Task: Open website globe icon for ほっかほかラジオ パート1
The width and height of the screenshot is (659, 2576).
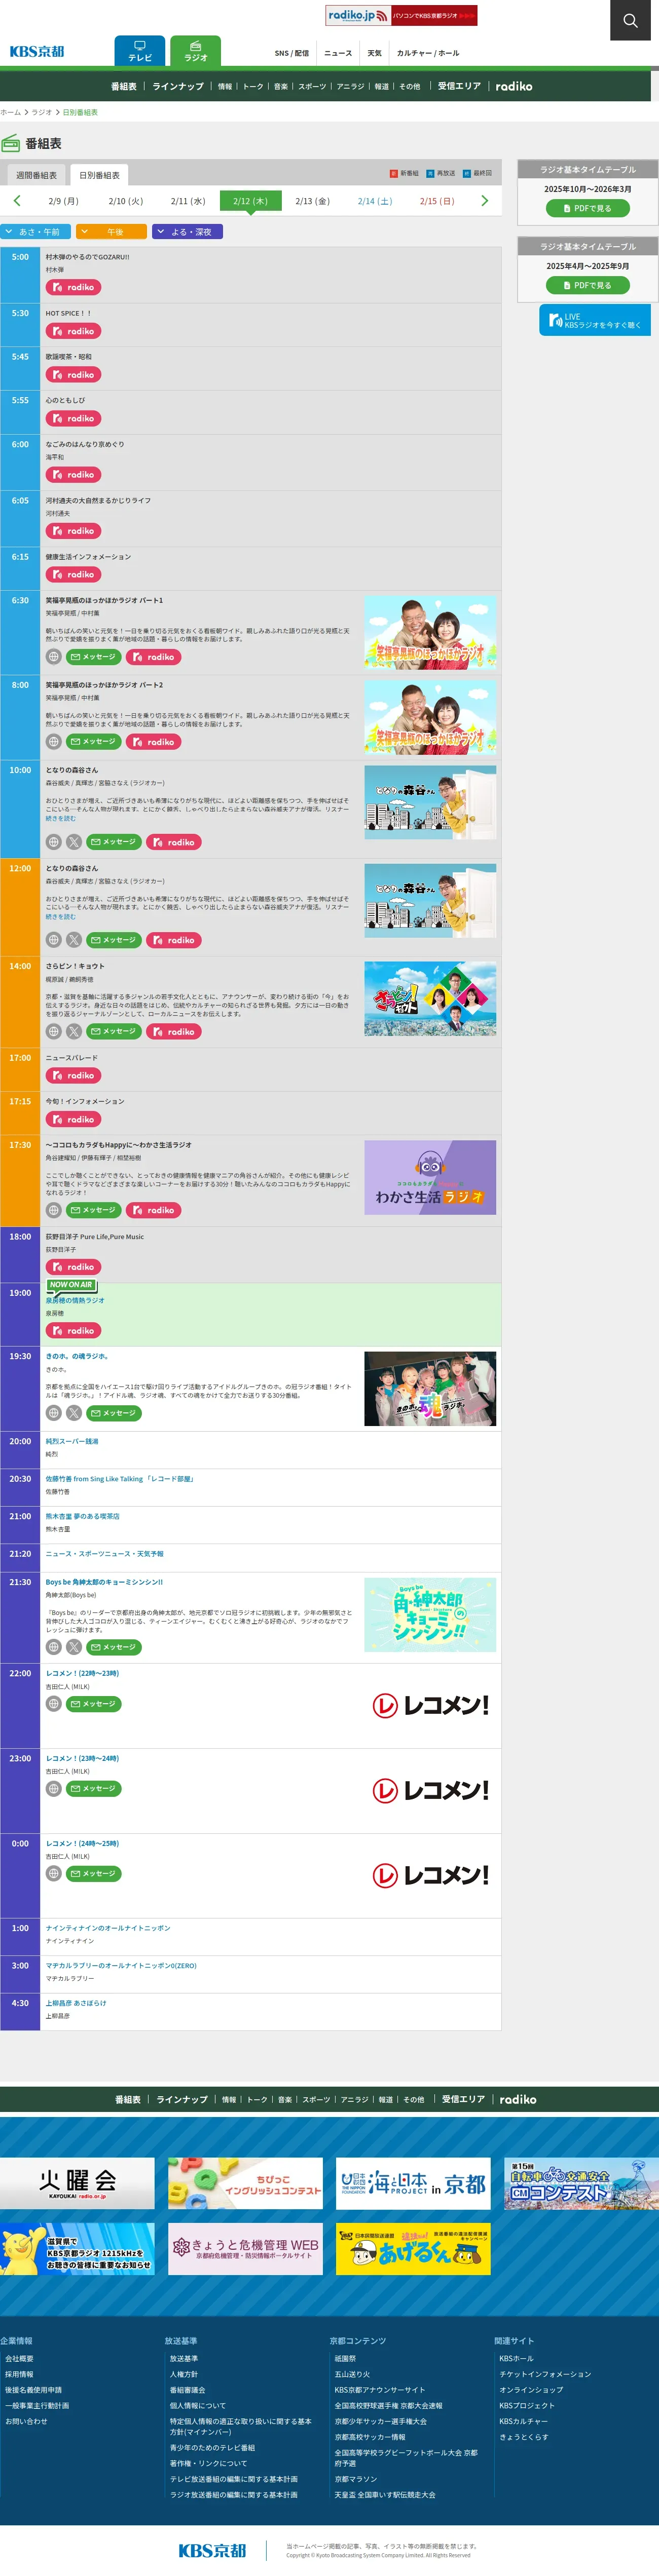Action: (x=54, y=657)
